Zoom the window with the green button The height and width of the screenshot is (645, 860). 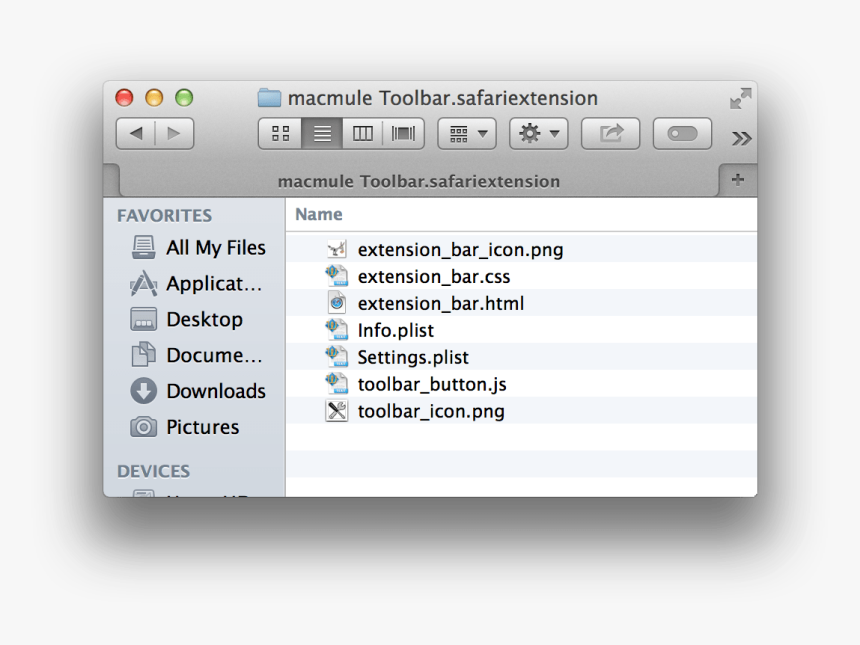click(184, 98)
